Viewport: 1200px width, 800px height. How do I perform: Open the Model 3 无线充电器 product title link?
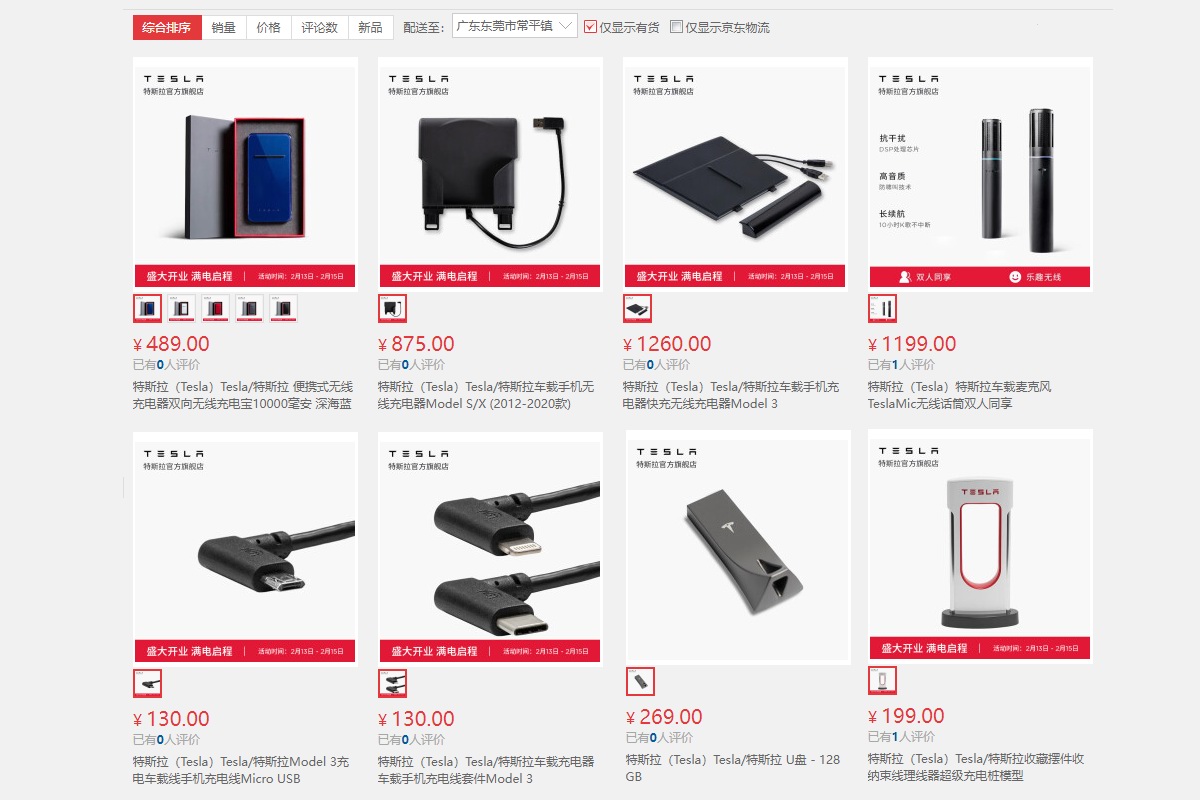coord(731,395)
